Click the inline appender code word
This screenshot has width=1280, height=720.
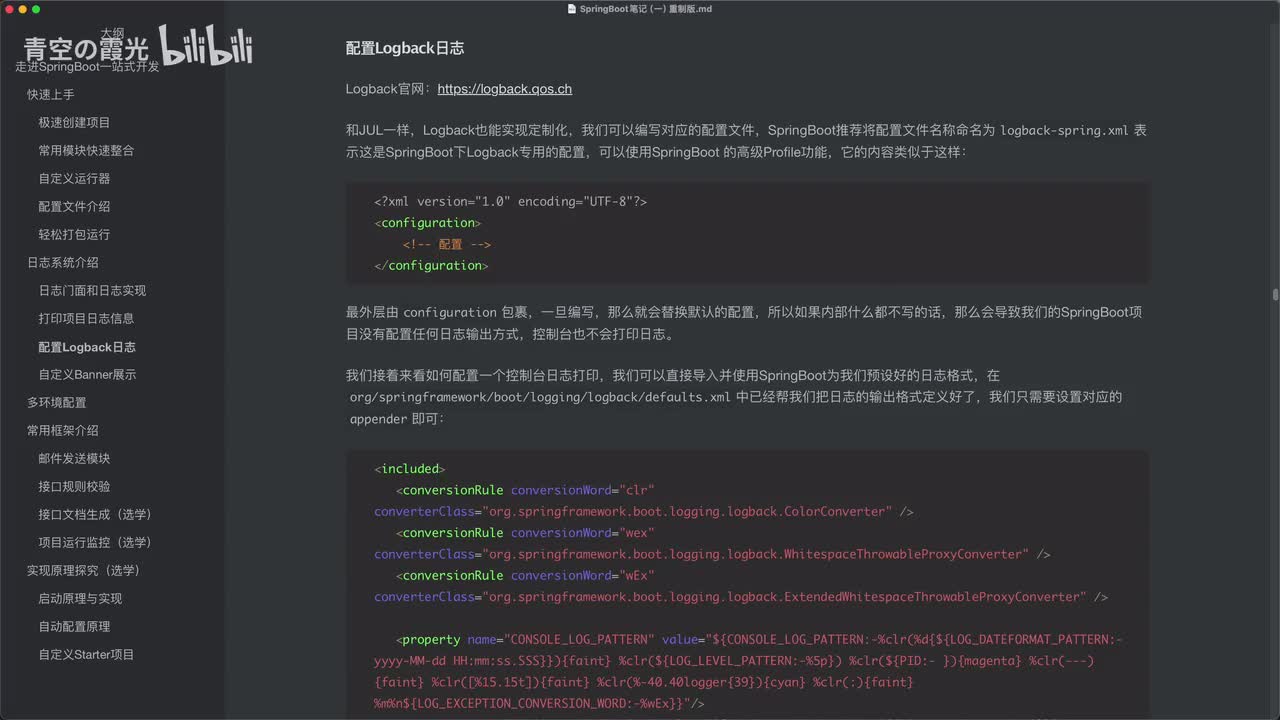click(x=379, y=419)
